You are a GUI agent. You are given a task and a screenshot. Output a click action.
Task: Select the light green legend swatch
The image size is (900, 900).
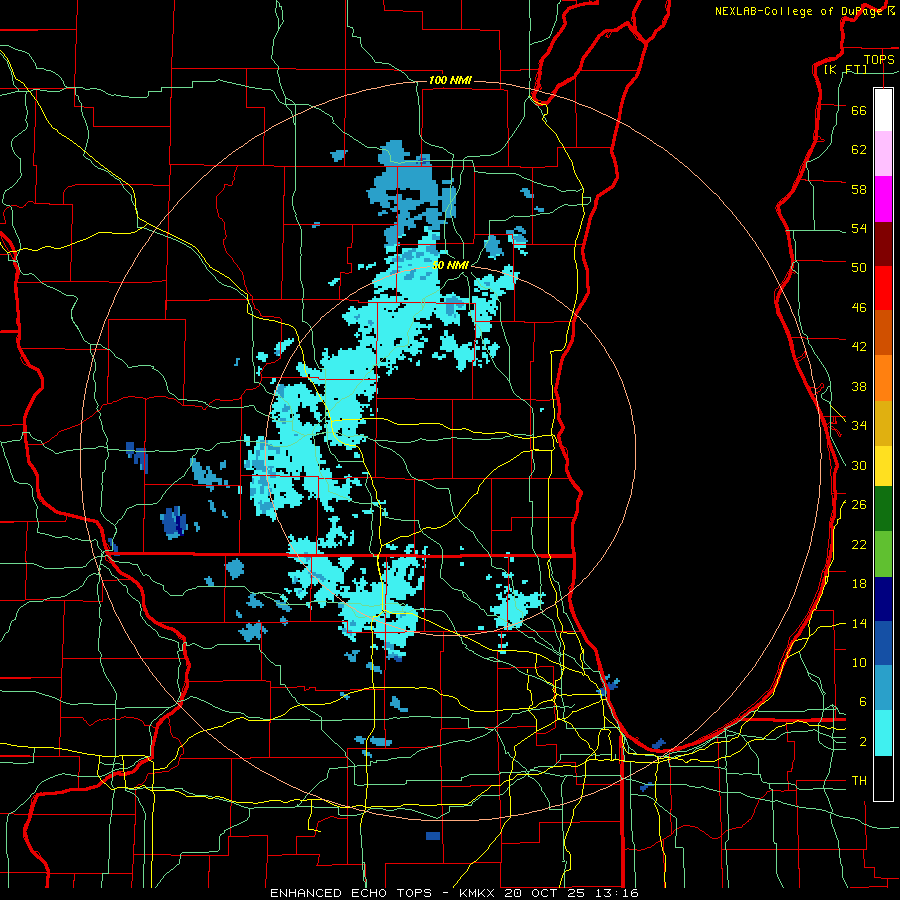883,554
